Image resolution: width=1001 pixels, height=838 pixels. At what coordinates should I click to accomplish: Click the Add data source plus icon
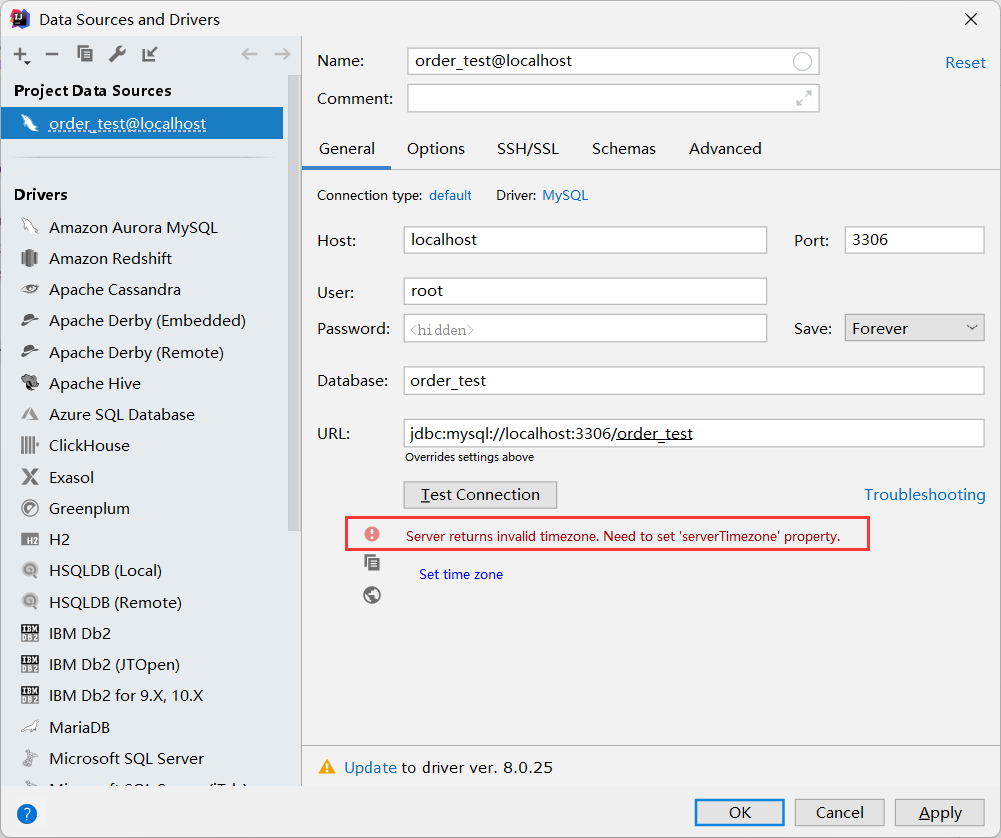[22, 56]
